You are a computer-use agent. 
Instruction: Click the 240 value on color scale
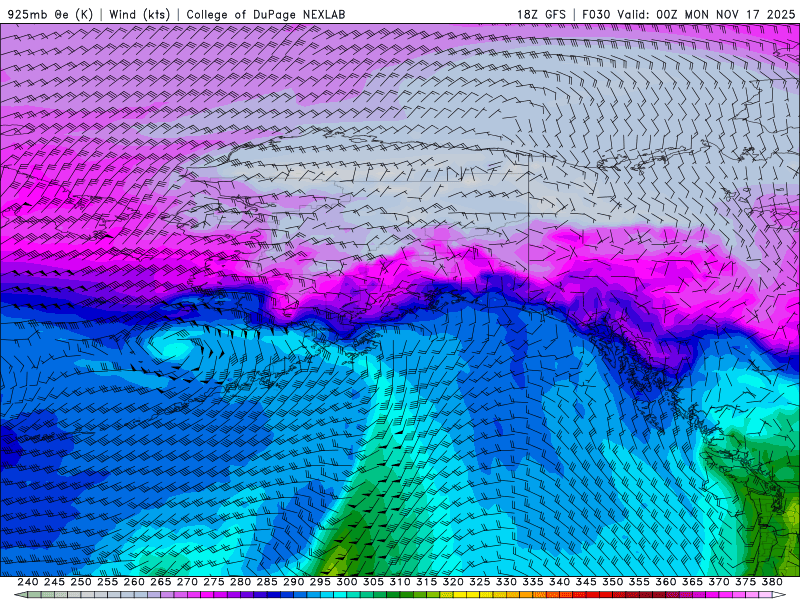coord(28,582)
